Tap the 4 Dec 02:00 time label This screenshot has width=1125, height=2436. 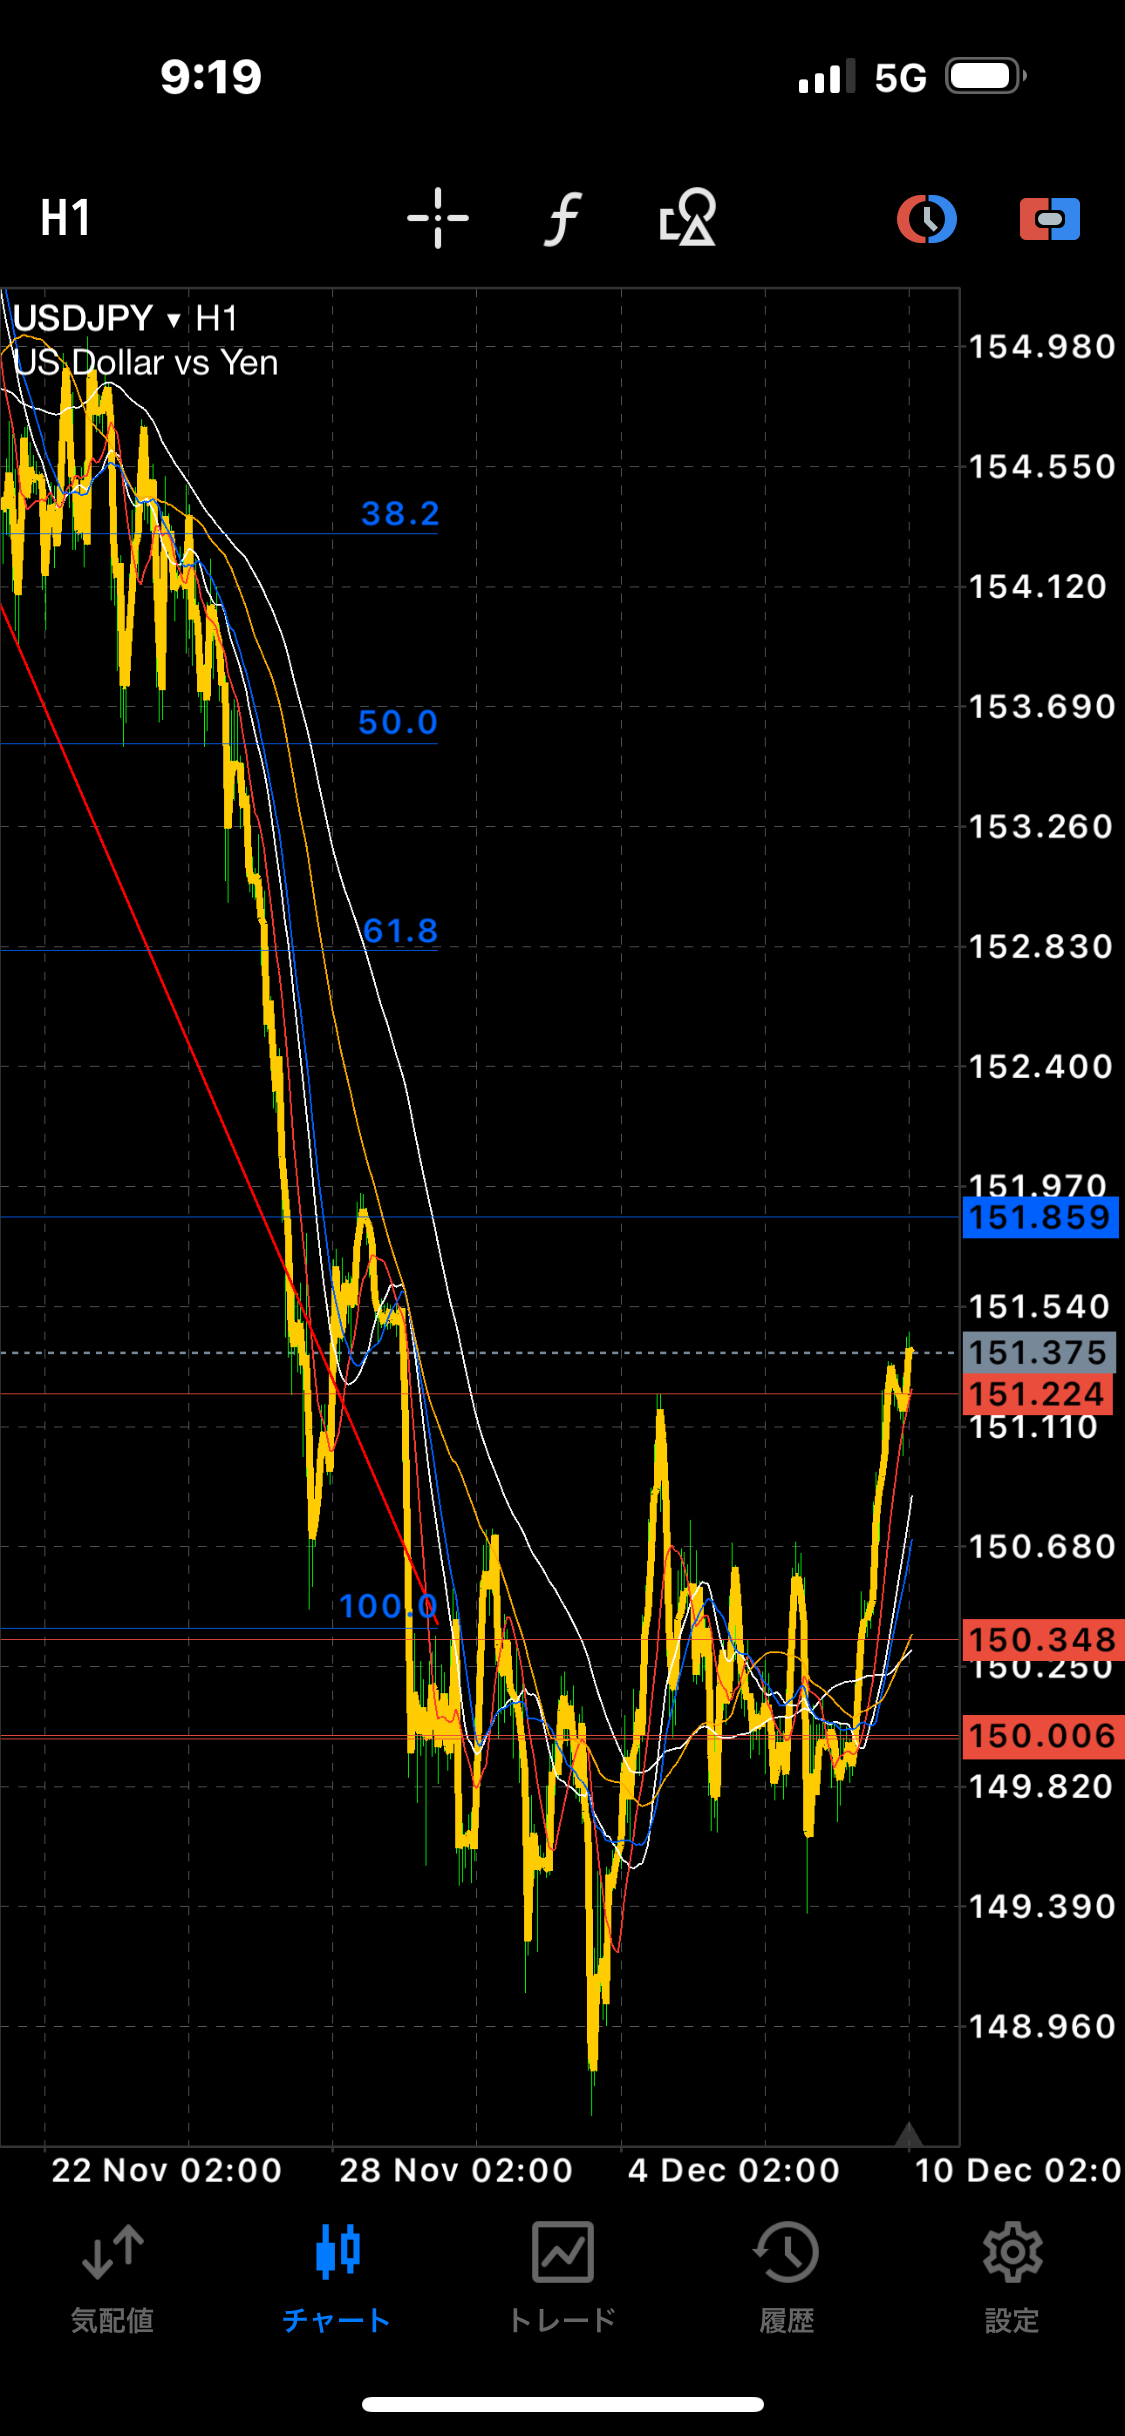(x=734, y=2170)
